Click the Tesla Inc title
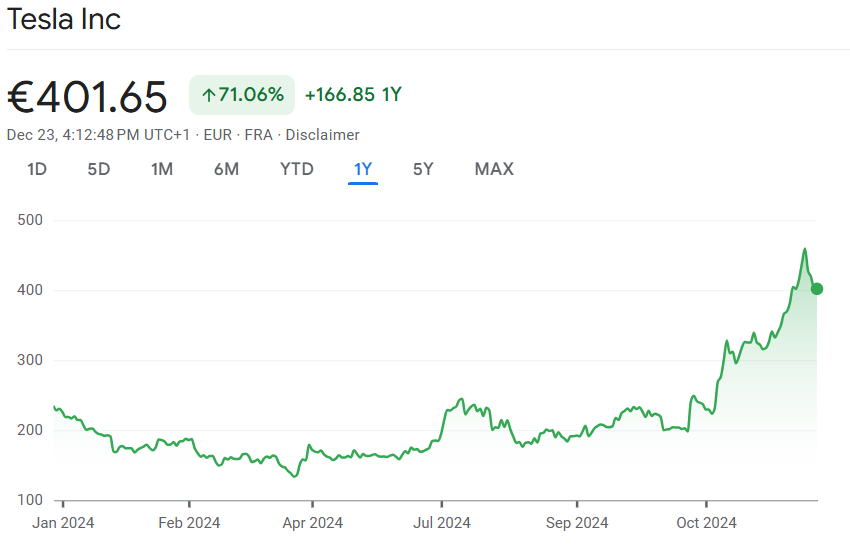This screenshot has height=546, width=850. click(63, 20)
